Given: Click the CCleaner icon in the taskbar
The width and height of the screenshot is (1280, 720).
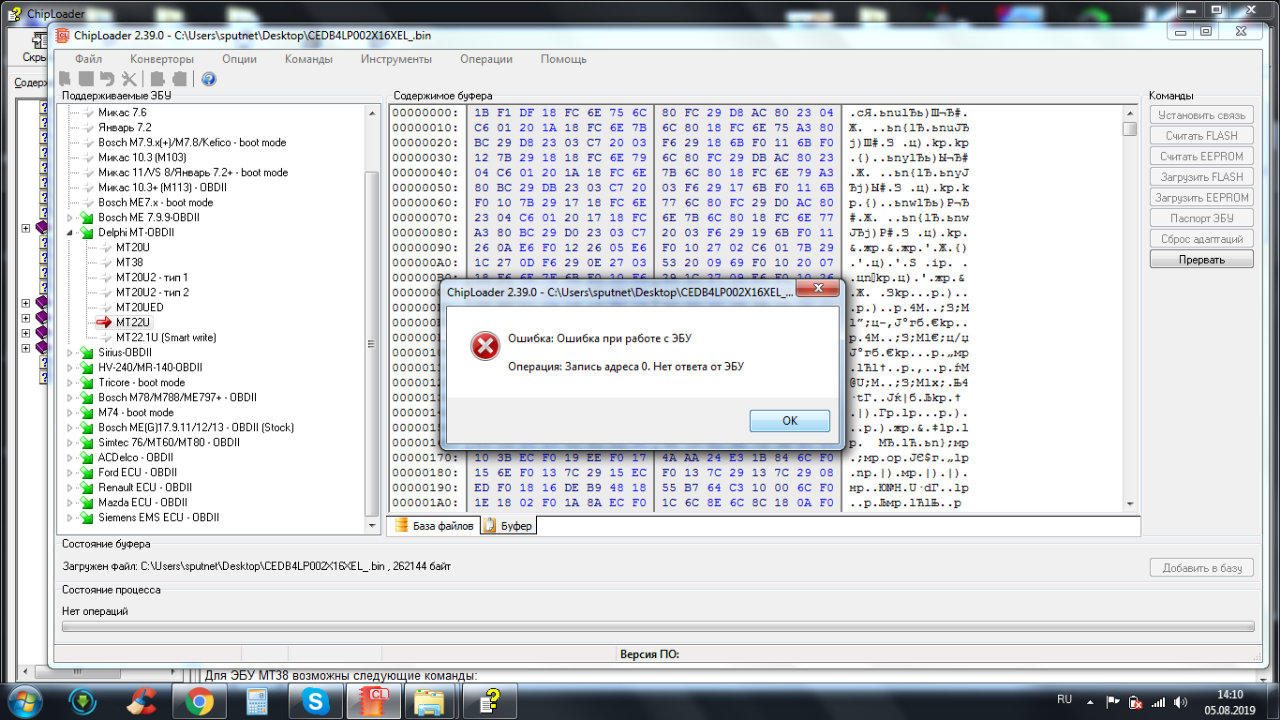Looking at the screenshot, I should pyautogui.click(x=140, y=701).
